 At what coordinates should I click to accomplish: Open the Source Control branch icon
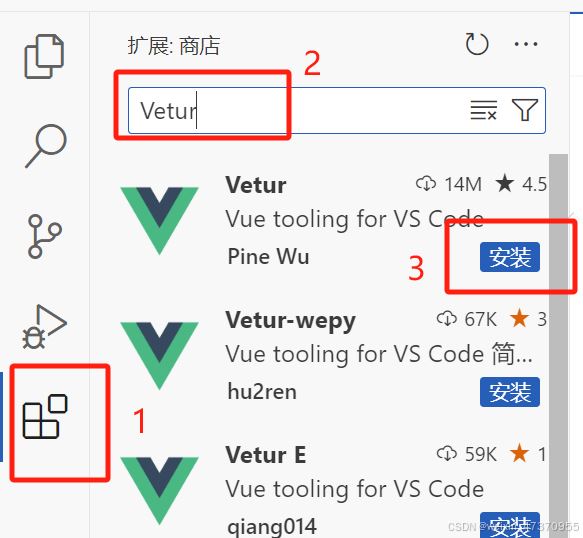(45, 236)
